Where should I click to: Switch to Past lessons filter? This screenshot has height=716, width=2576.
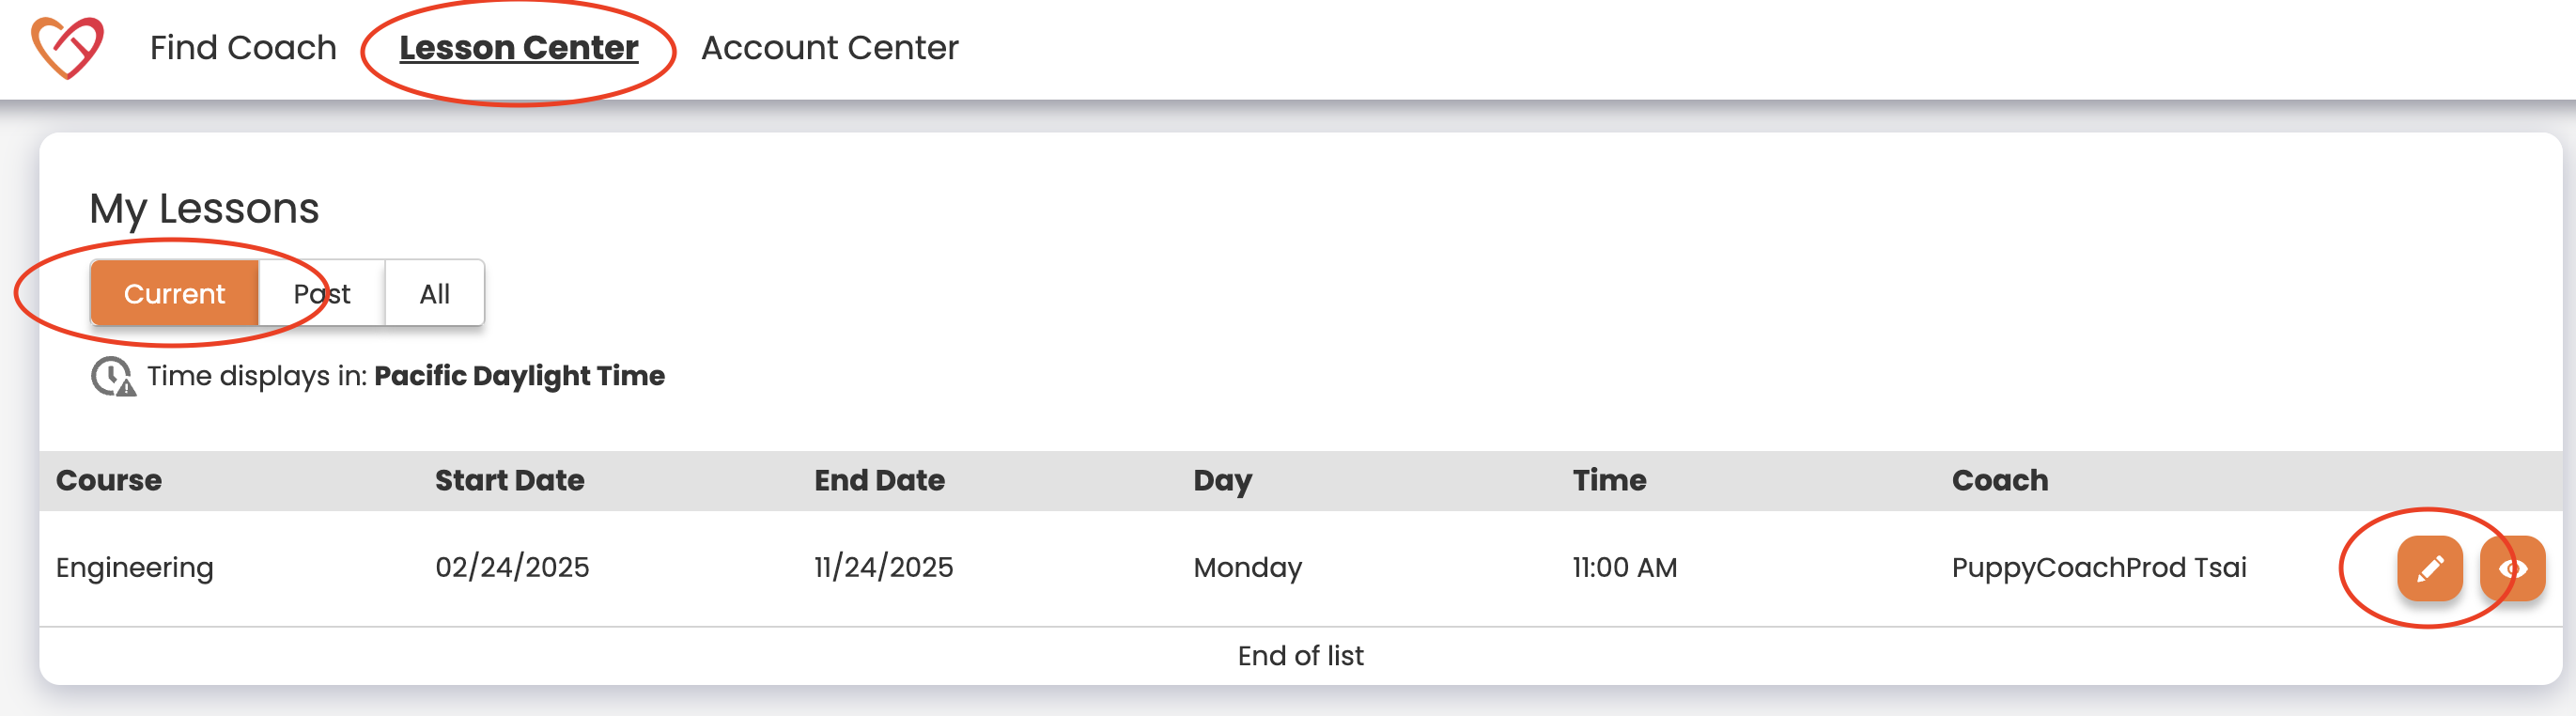pyautogui.click(x=322, y=293)
